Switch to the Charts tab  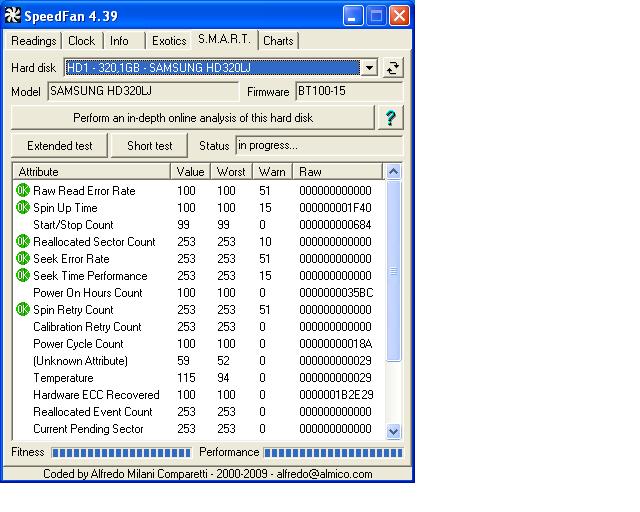click(x=278, y=41)
